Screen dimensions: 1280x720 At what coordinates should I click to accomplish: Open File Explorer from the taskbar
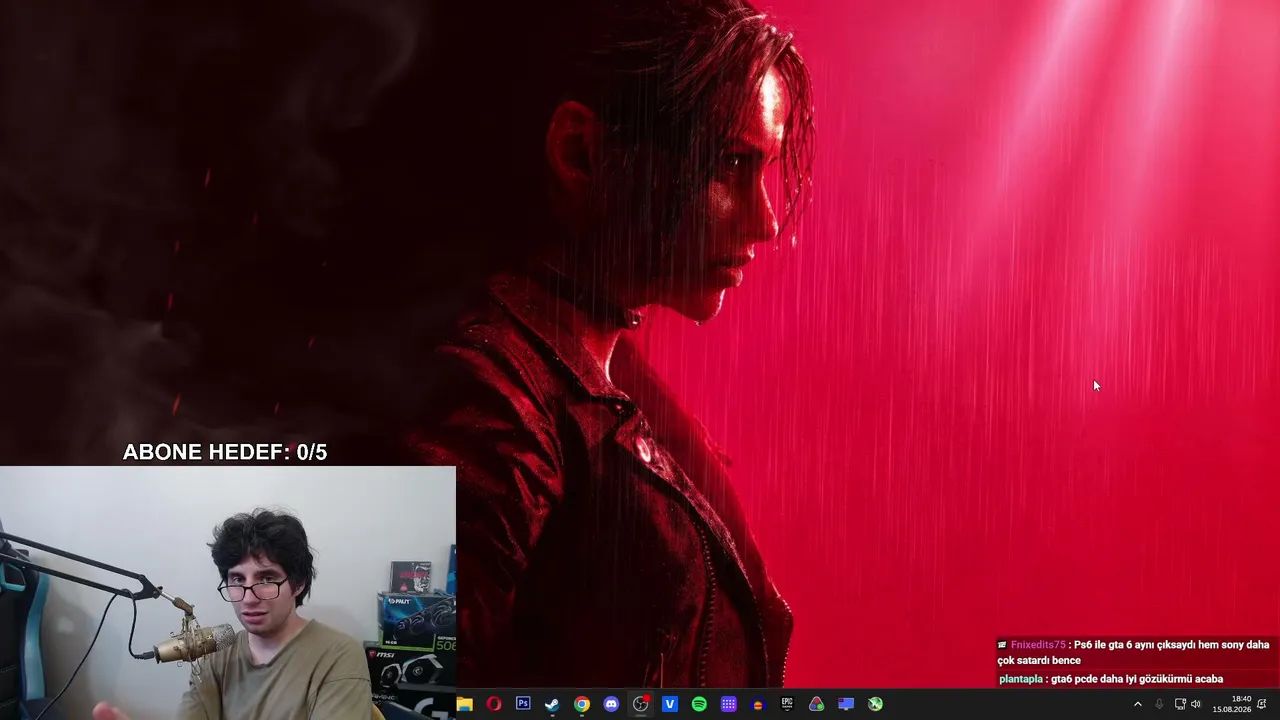[x=464, y=704]
